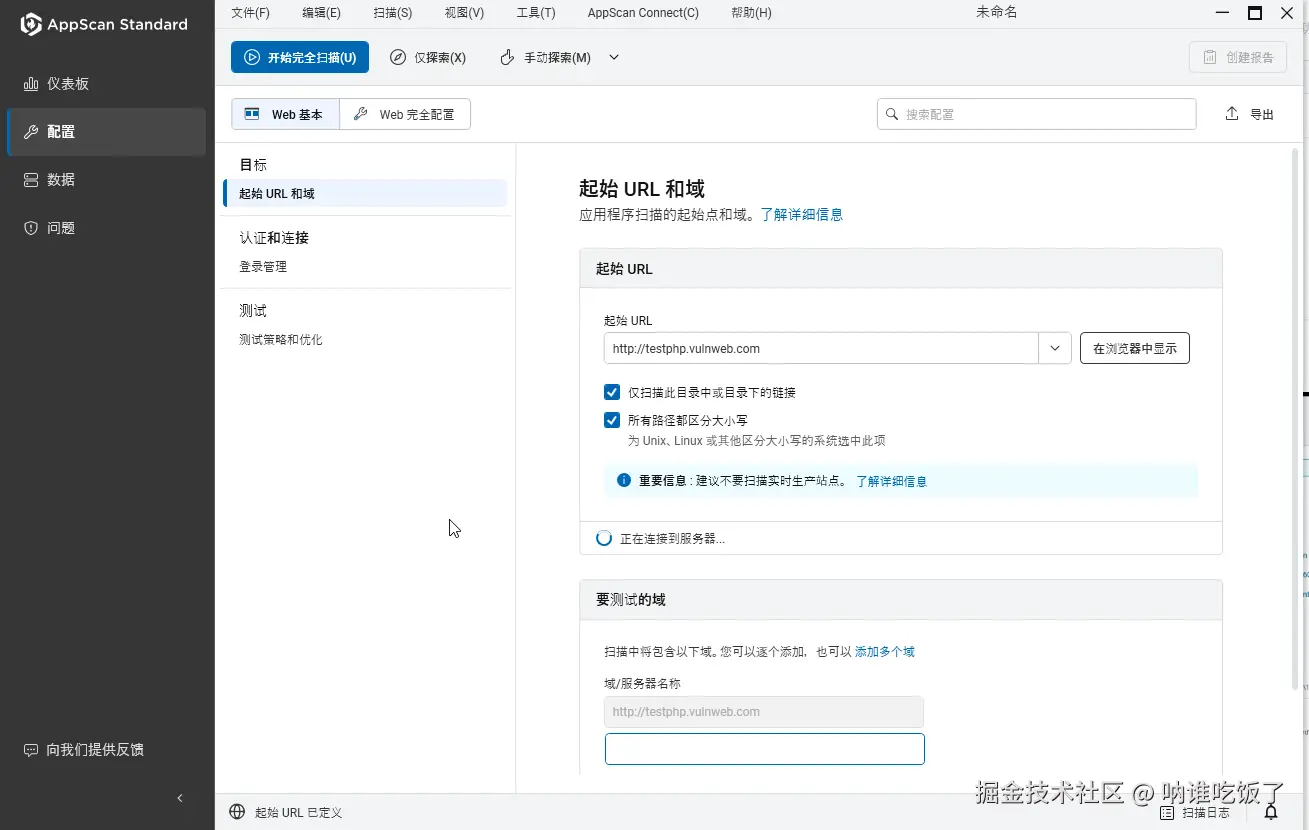Open the 扫描(S) menu

click(x=392, y=13)
